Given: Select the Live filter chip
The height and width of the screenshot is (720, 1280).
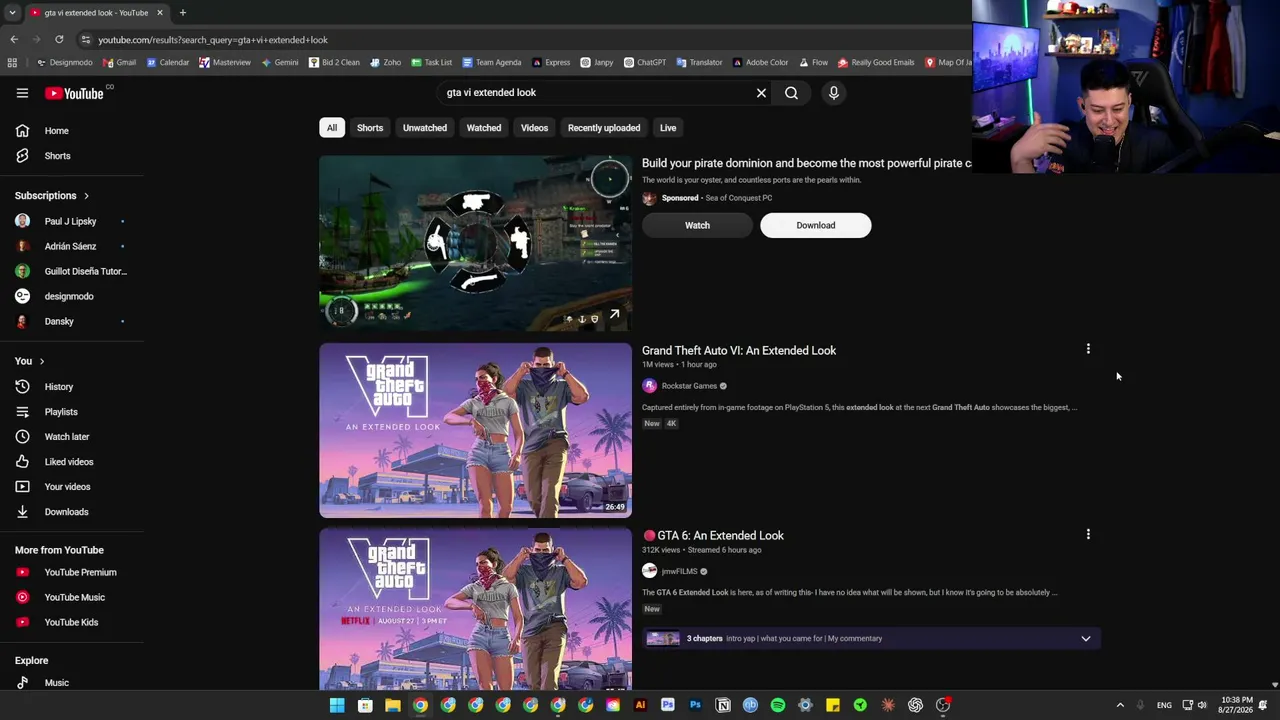Looking at the screenshot, I should tap(668, 128).
